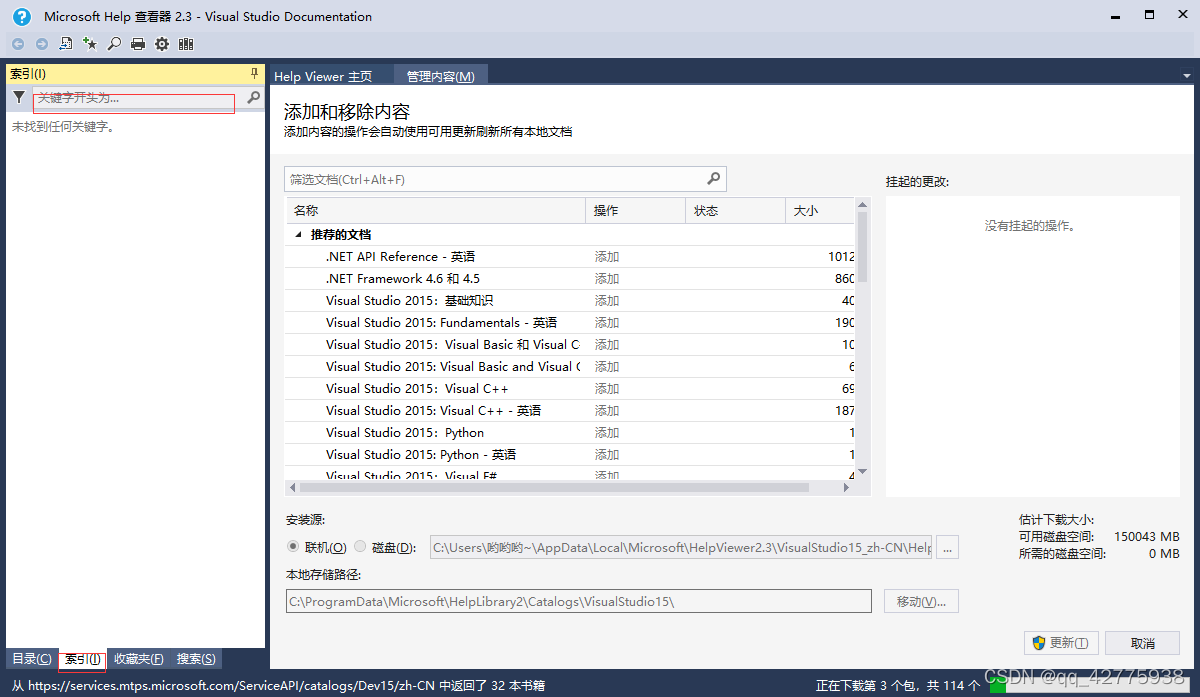Open the 索引 panel tab
The height and width of the screenshot is (697, 1200).
pyautogui.click(x=82, y=659)
